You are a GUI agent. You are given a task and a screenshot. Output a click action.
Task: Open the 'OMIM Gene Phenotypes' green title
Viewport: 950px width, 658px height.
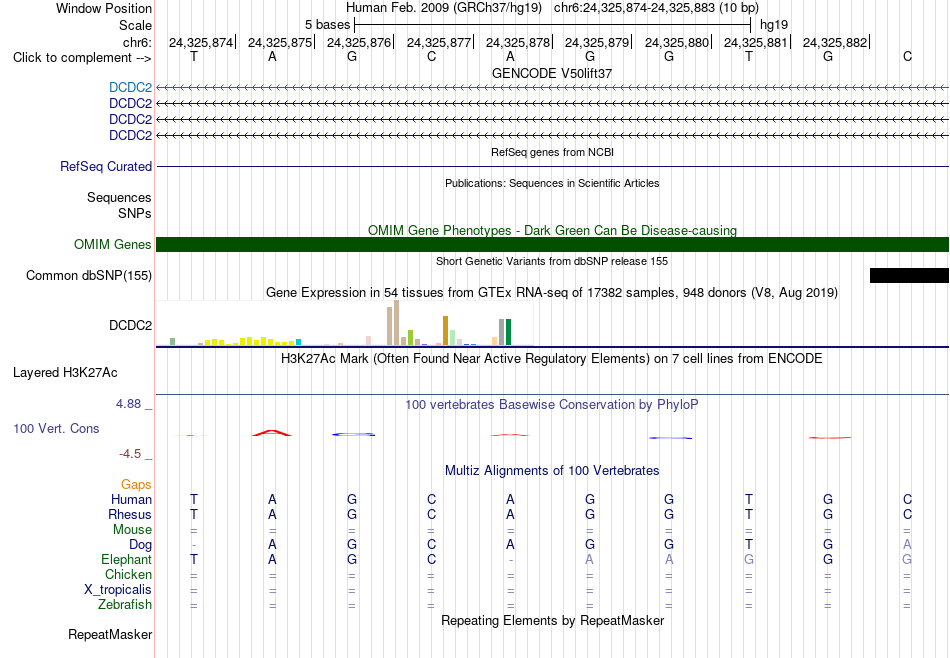[552, 231]
